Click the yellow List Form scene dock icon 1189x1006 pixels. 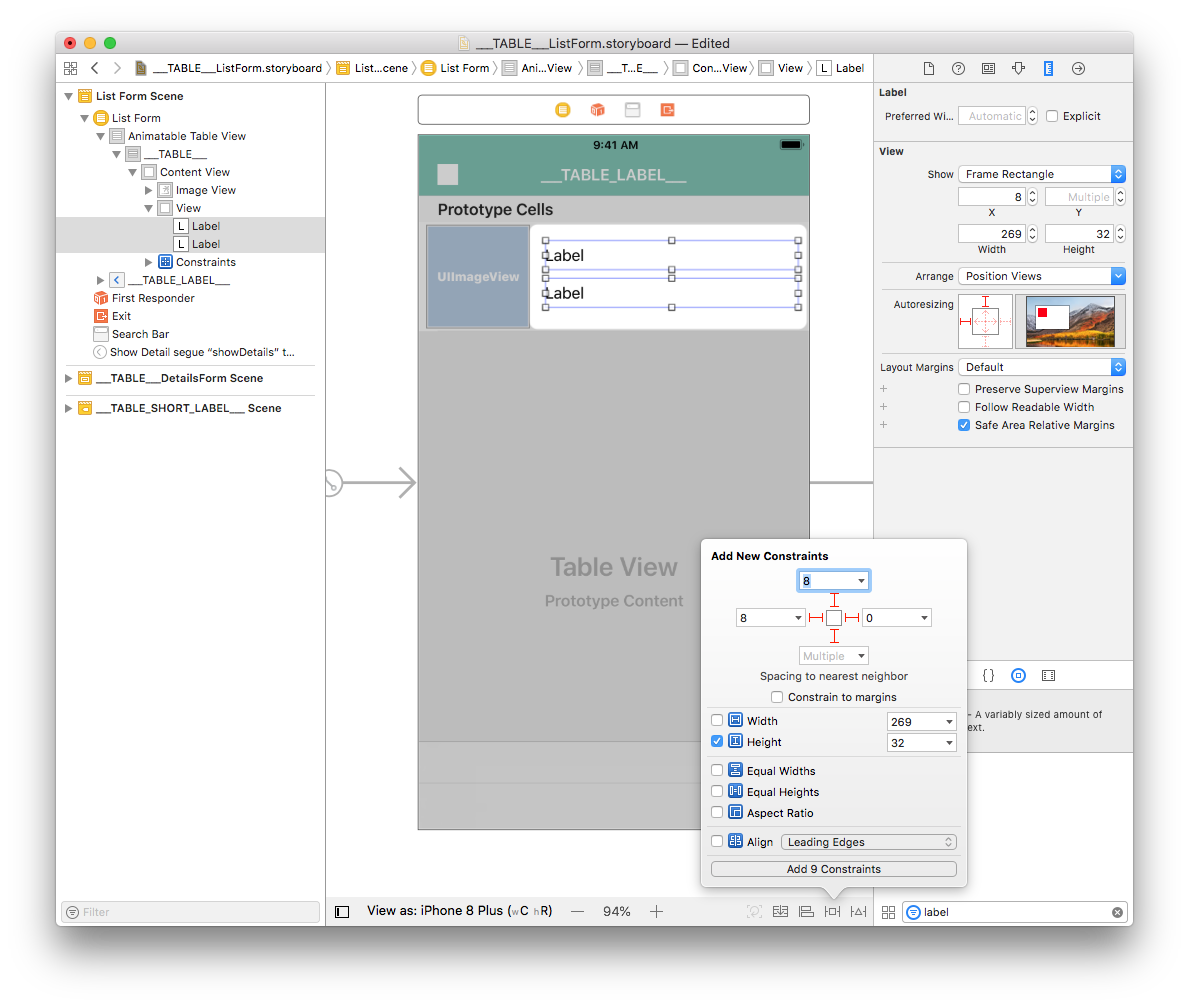(x=563, y=110)
